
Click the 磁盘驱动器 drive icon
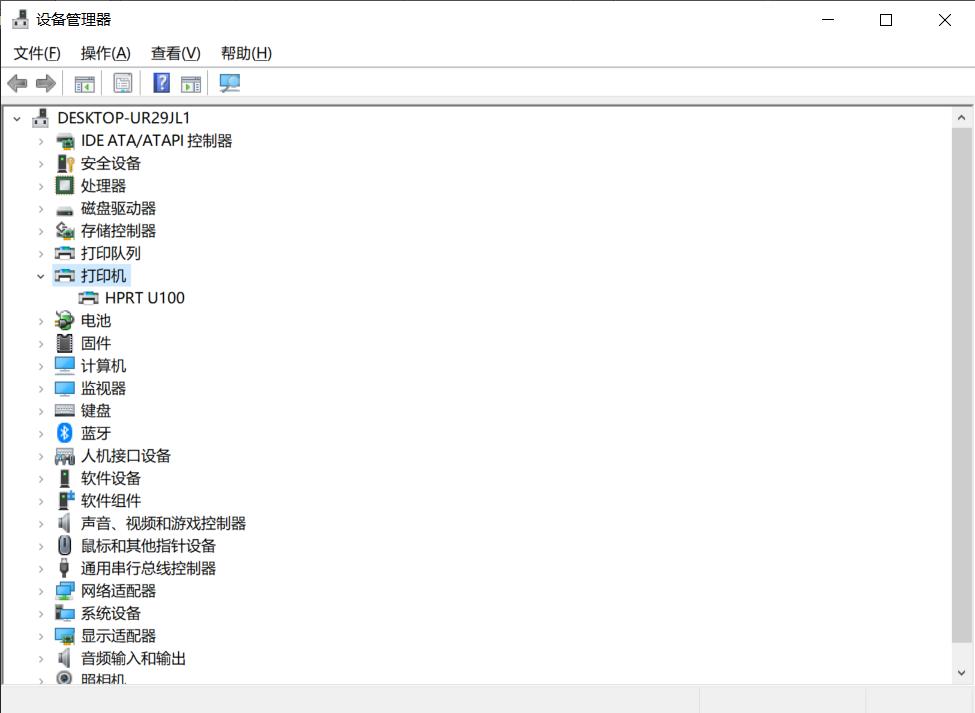tap(65, 210)
